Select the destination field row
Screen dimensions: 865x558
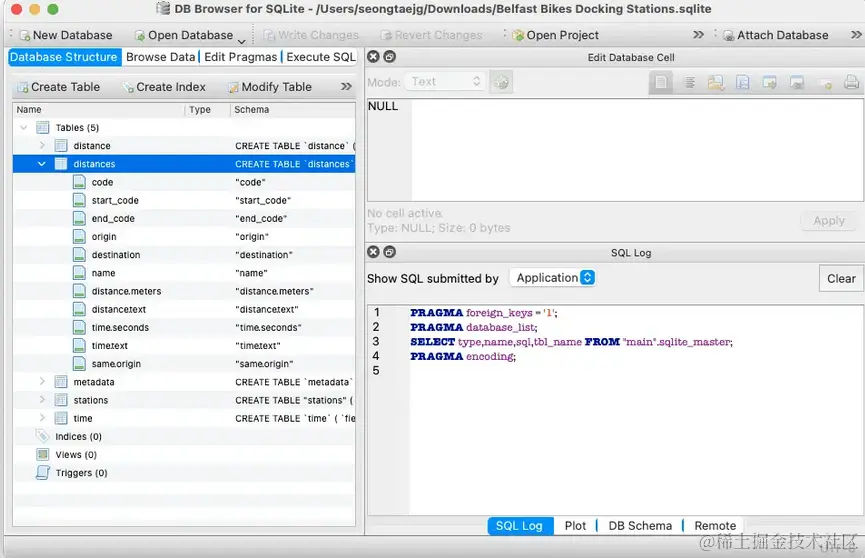point(184,255)
